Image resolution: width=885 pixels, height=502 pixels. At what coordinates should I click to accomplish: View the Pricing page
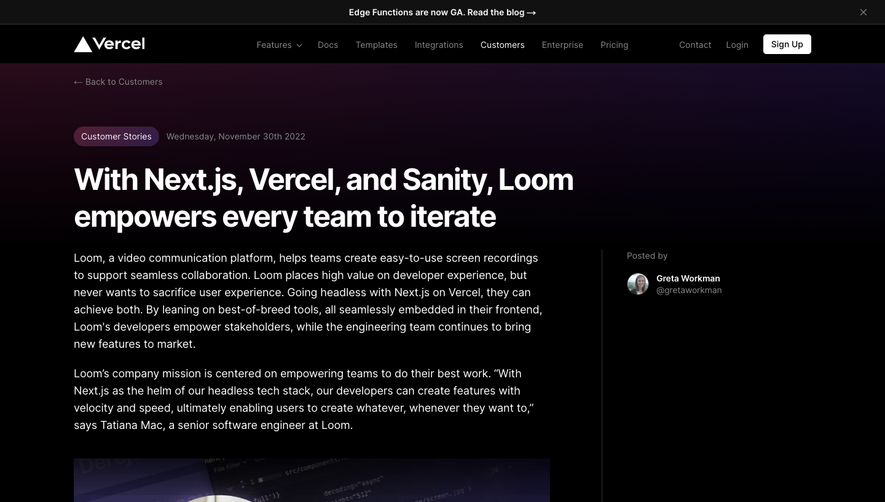pyautogui.click(x=614, y=45)
